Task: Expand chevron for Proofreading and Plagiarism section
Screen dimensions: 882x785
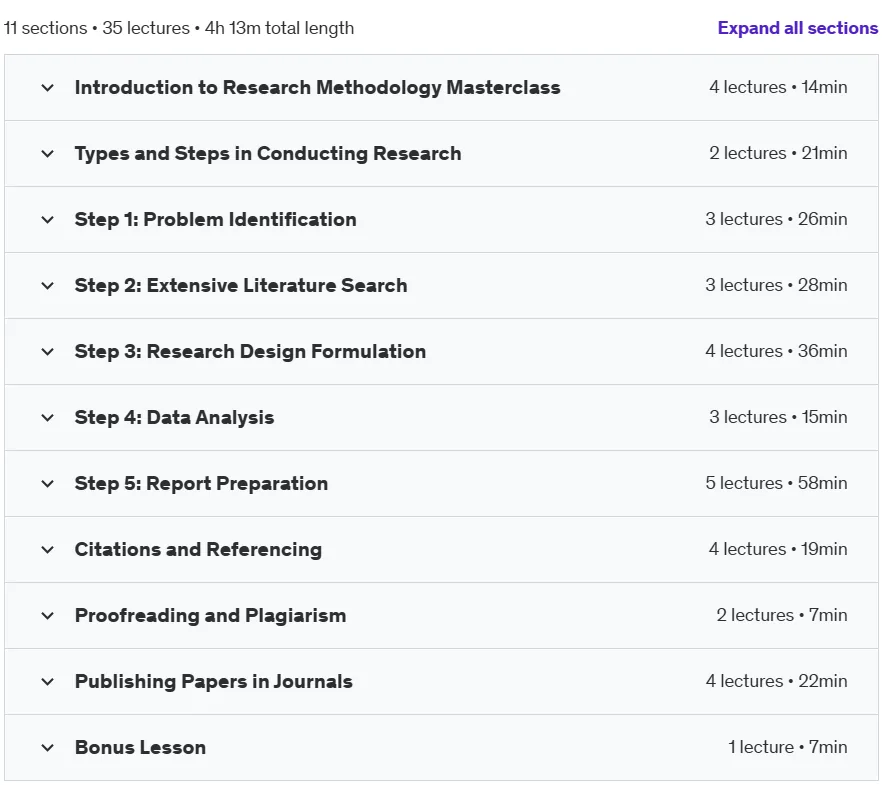Action: point(48,616)
